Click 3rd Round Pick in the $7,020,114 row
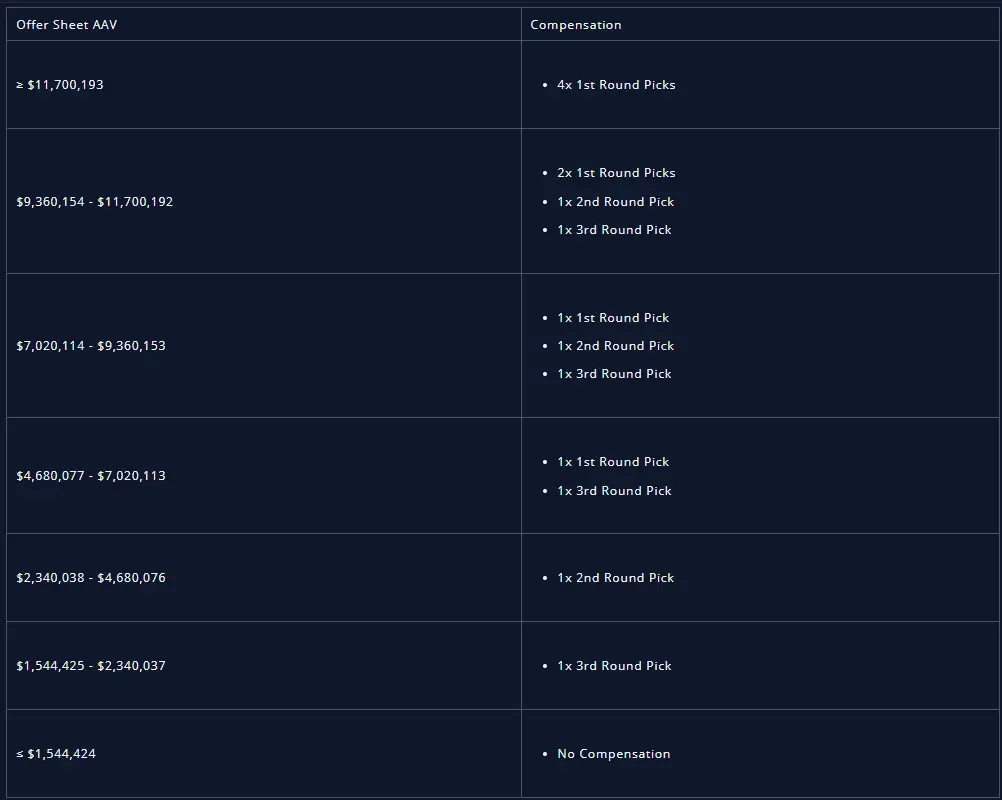Screen dimensions: 1002x800 click(x=614, y=374)
